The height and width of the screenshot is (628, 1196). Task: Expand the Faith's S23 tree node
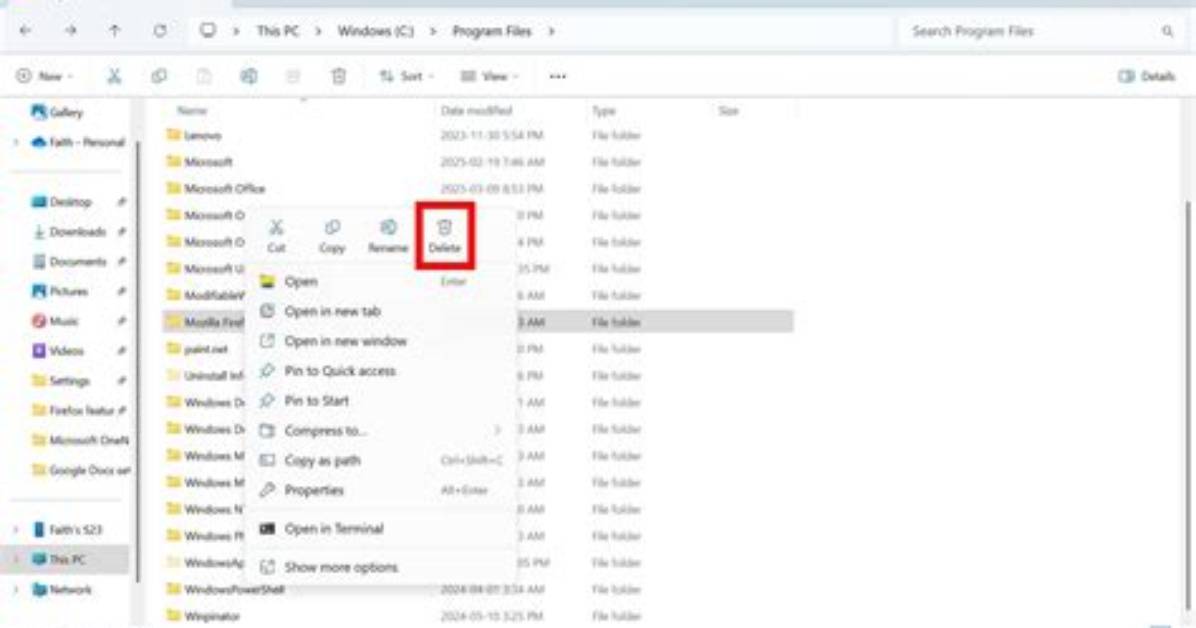tap(15, 529)
